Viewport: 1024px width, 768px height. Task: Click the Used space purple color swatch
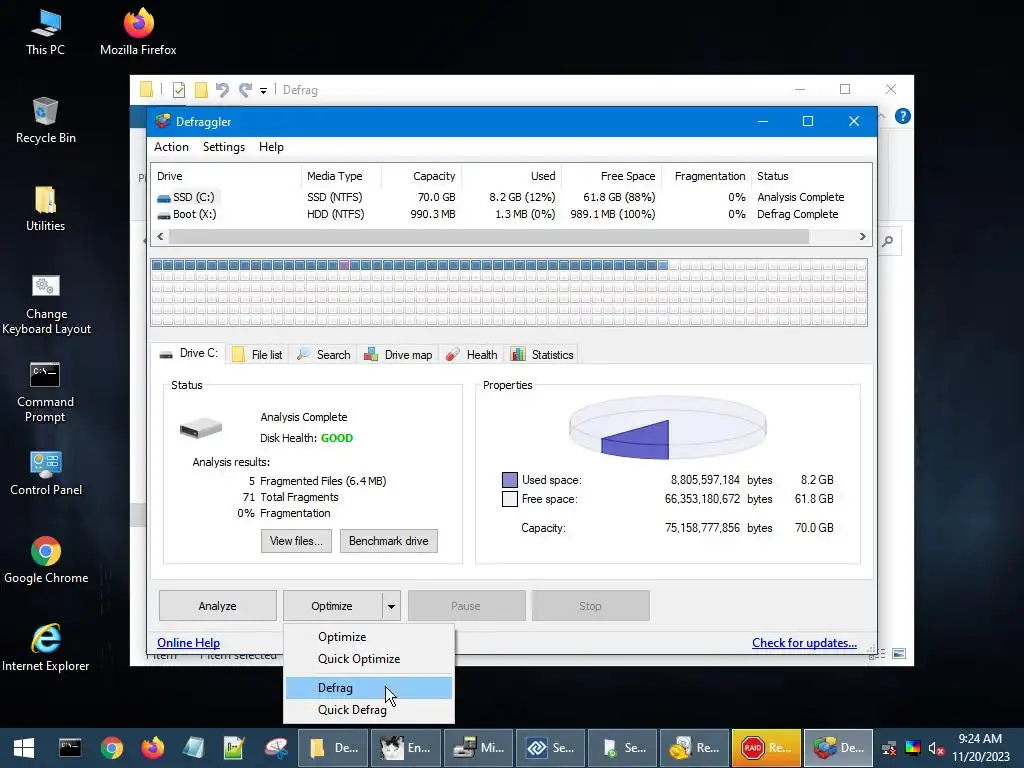pyautogui.click(x=509, y=480)
